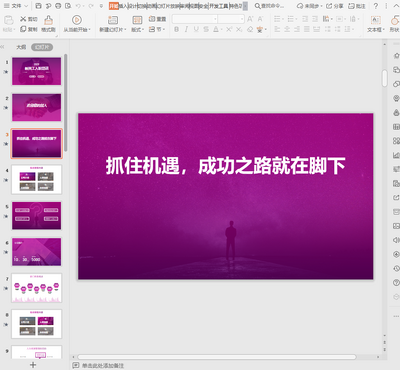Toggle Bold formatting

pos(176,29)
